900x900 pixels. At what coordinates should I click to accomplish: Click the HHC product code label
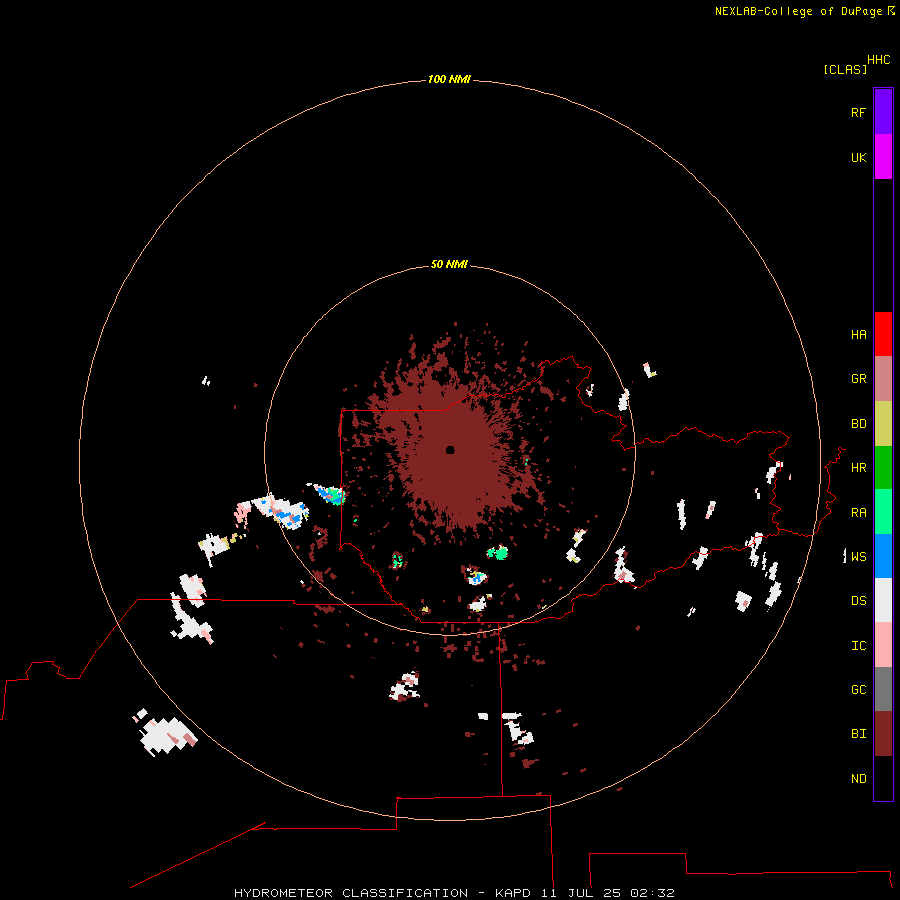[x=878, y=60]
